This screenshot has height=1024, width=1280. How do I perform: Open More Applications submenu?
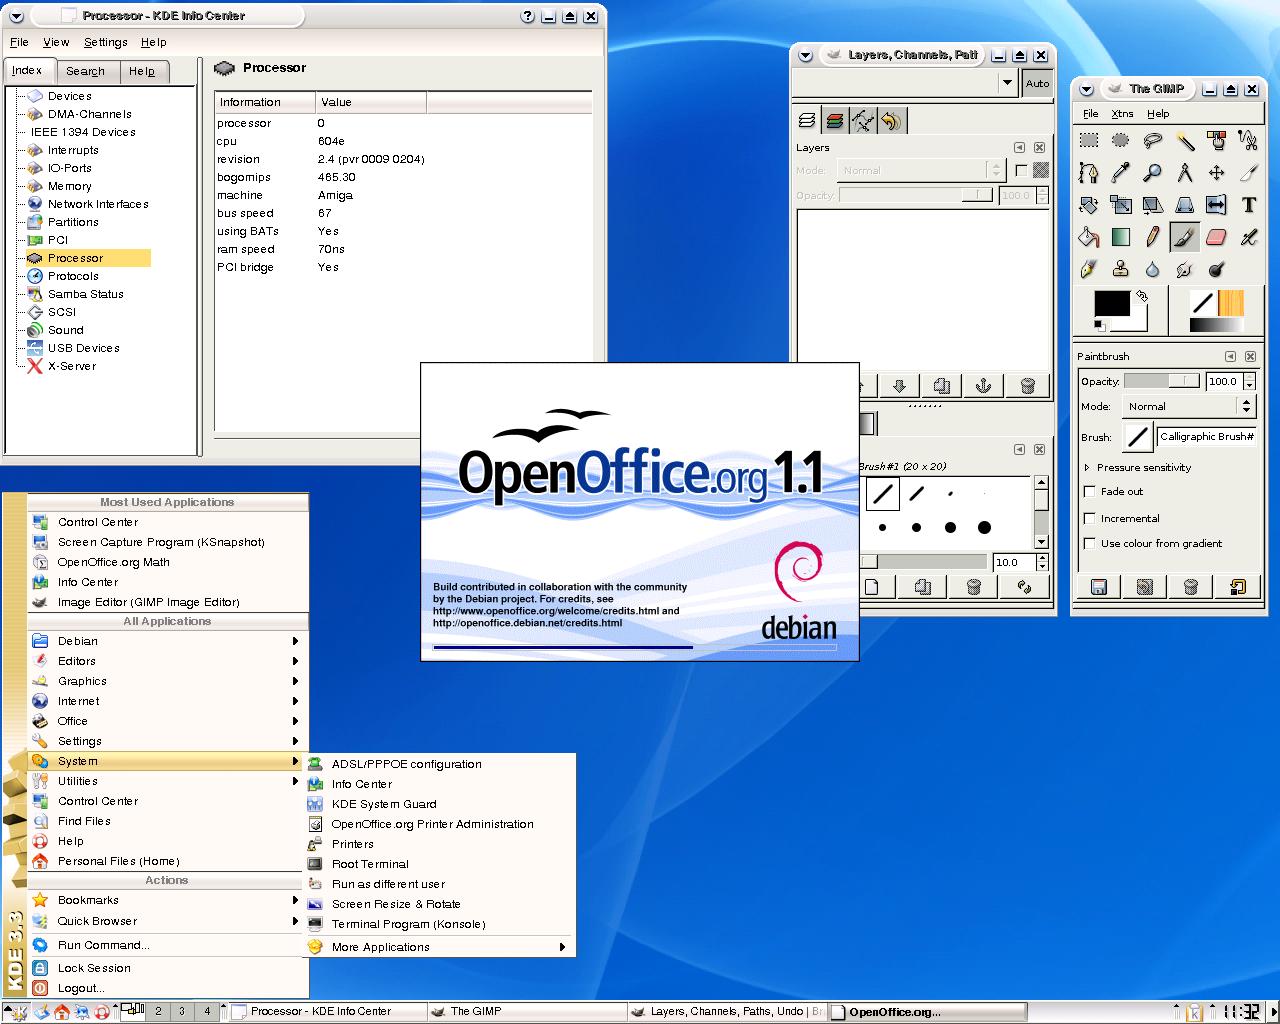point(439,947)
